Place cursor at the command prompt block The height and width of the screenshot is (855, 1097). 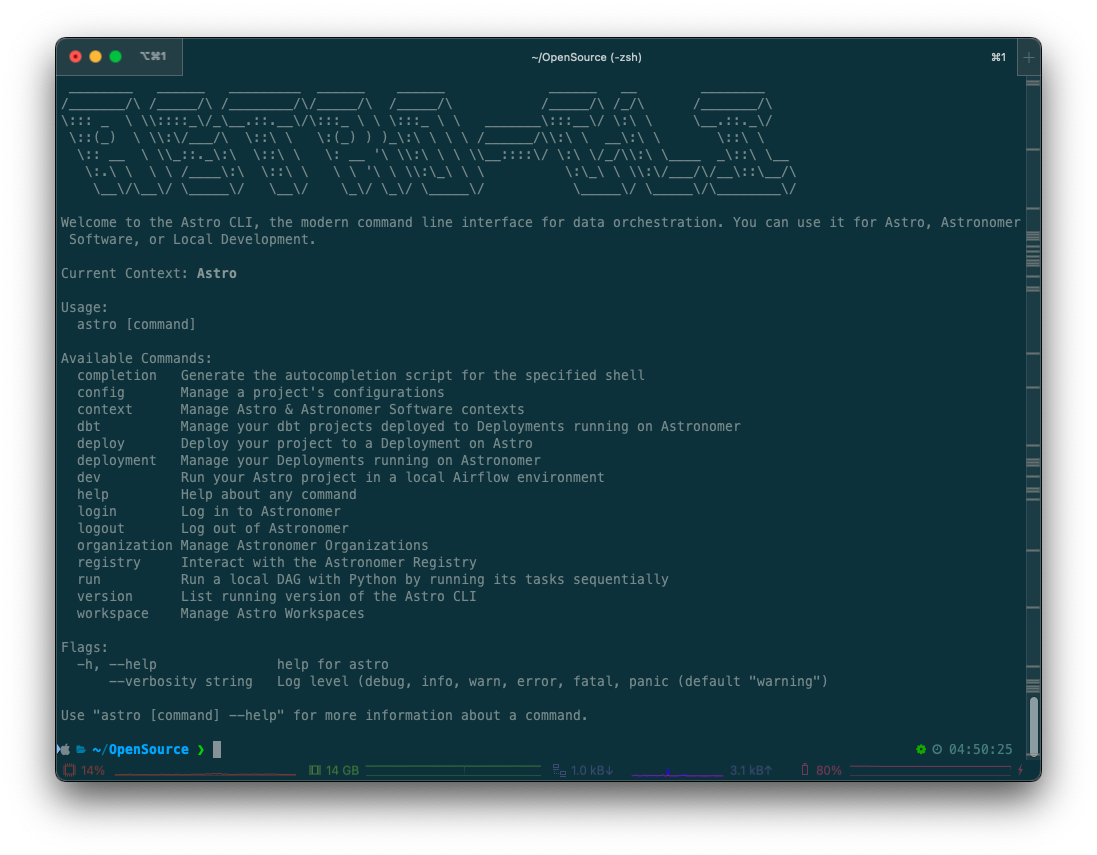click(x=217, y=749)
